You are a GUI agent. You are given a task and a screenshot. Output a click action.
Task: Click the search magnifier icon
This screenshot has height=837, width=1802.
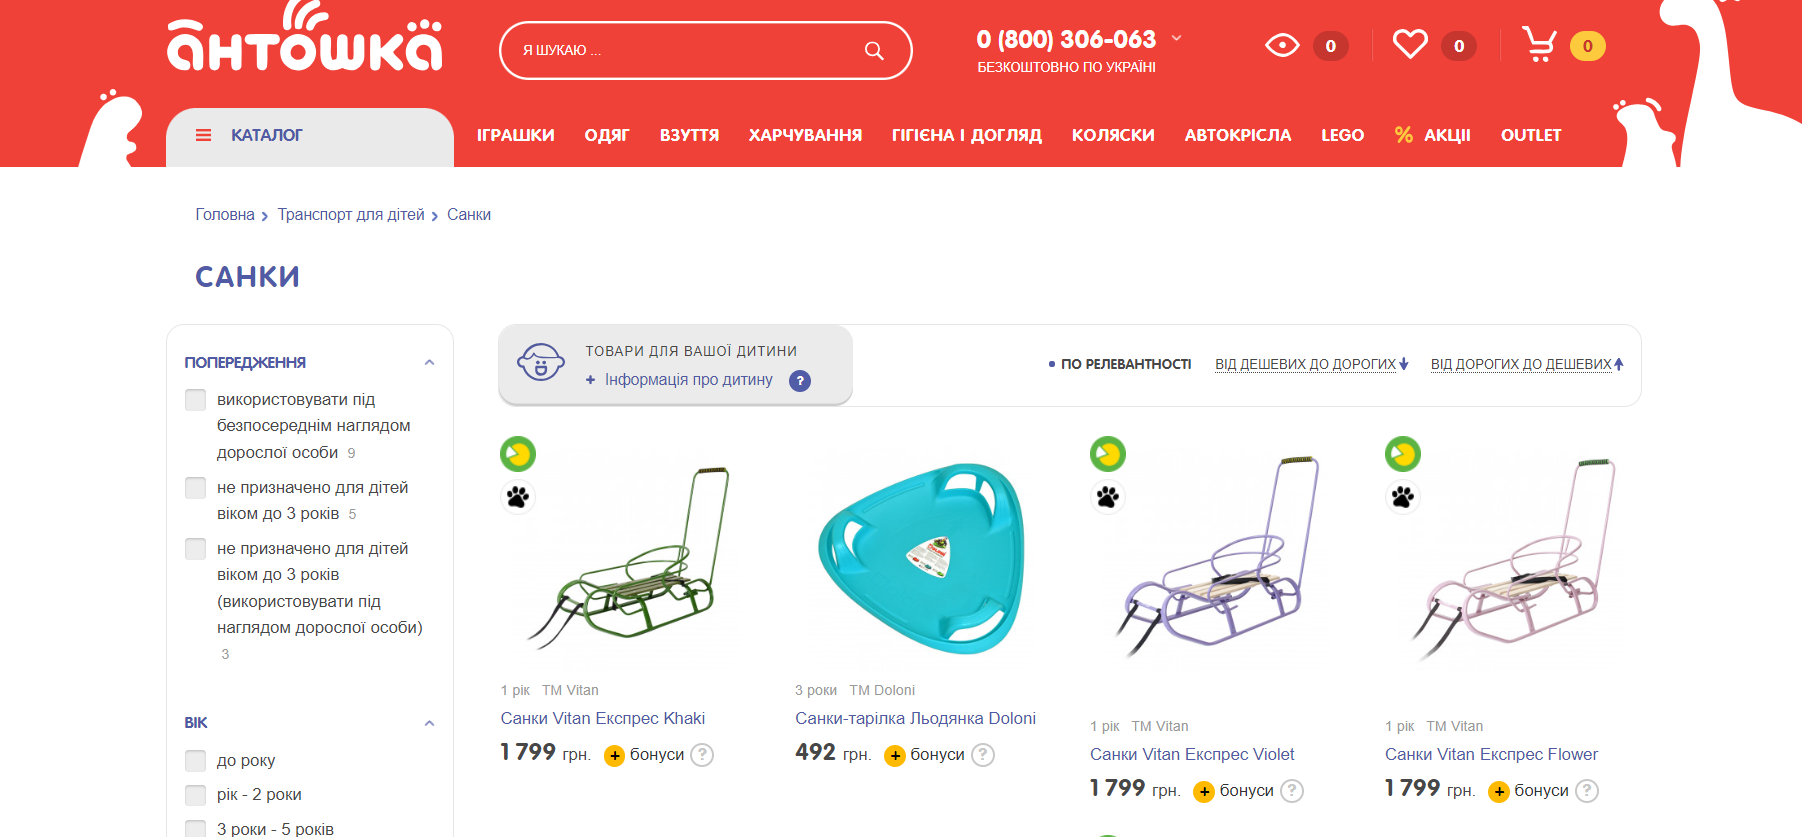tap(874, 51)
